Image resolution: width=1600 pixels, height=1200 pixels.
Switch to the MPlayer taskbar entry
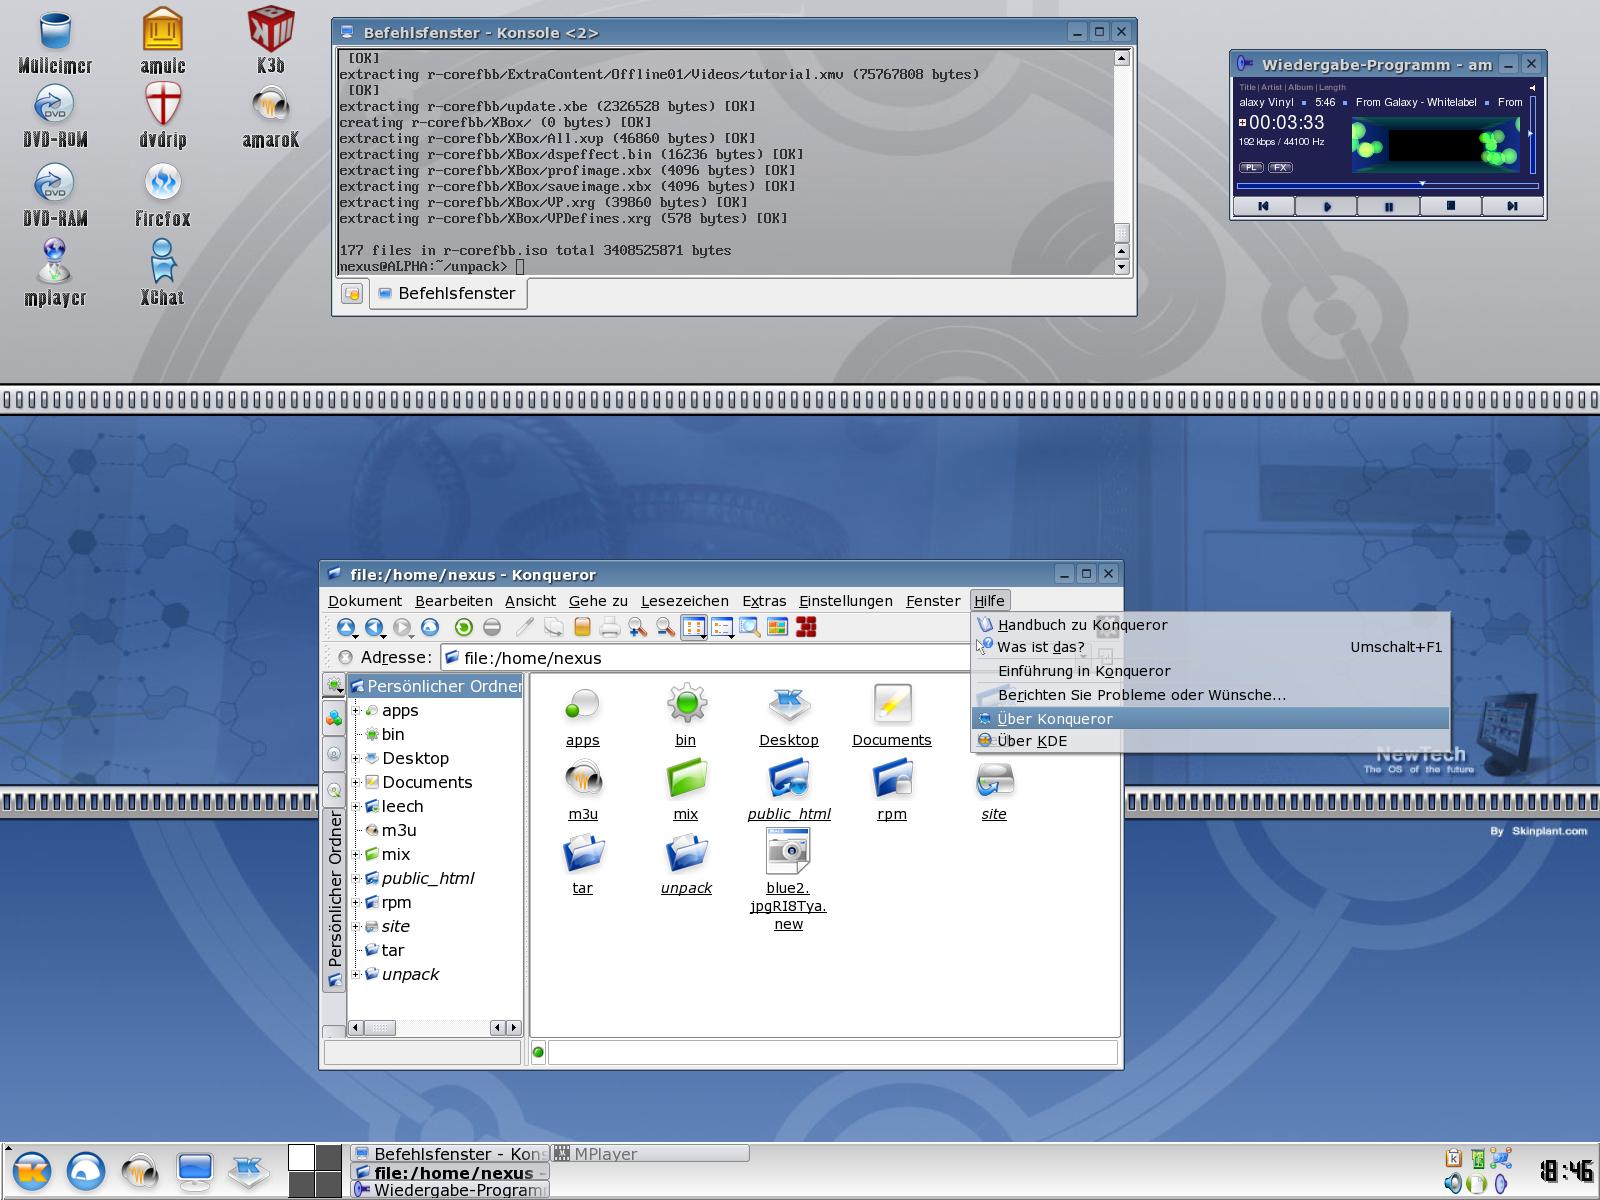point(649,1153)
